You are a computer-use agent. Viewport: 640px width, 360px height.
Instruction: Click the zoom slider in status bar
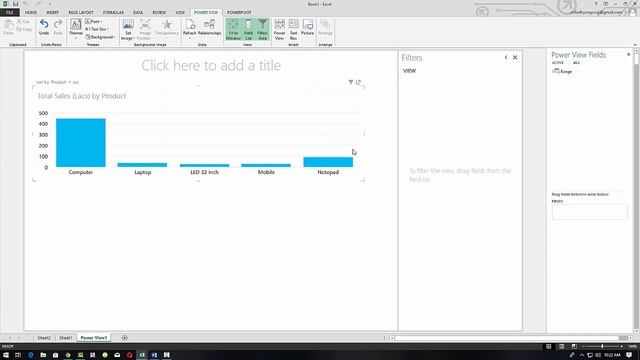click(x=602, y=347)
